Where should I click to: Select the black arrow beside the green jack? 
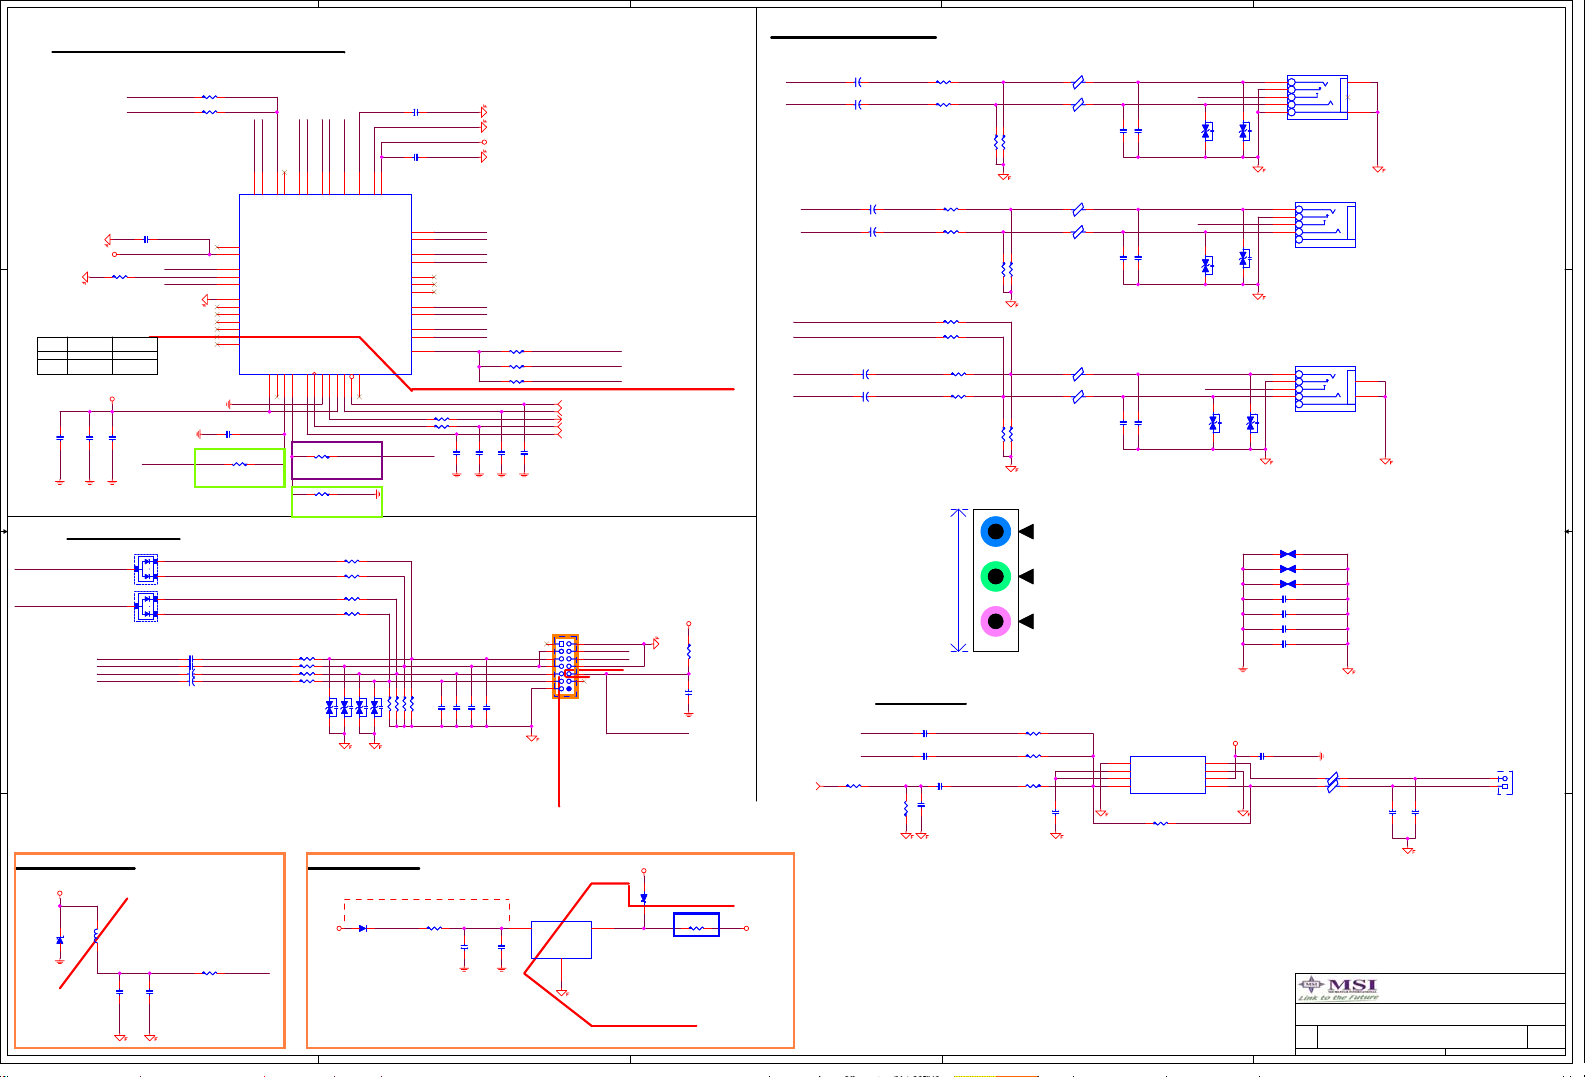click(1026, 576)
